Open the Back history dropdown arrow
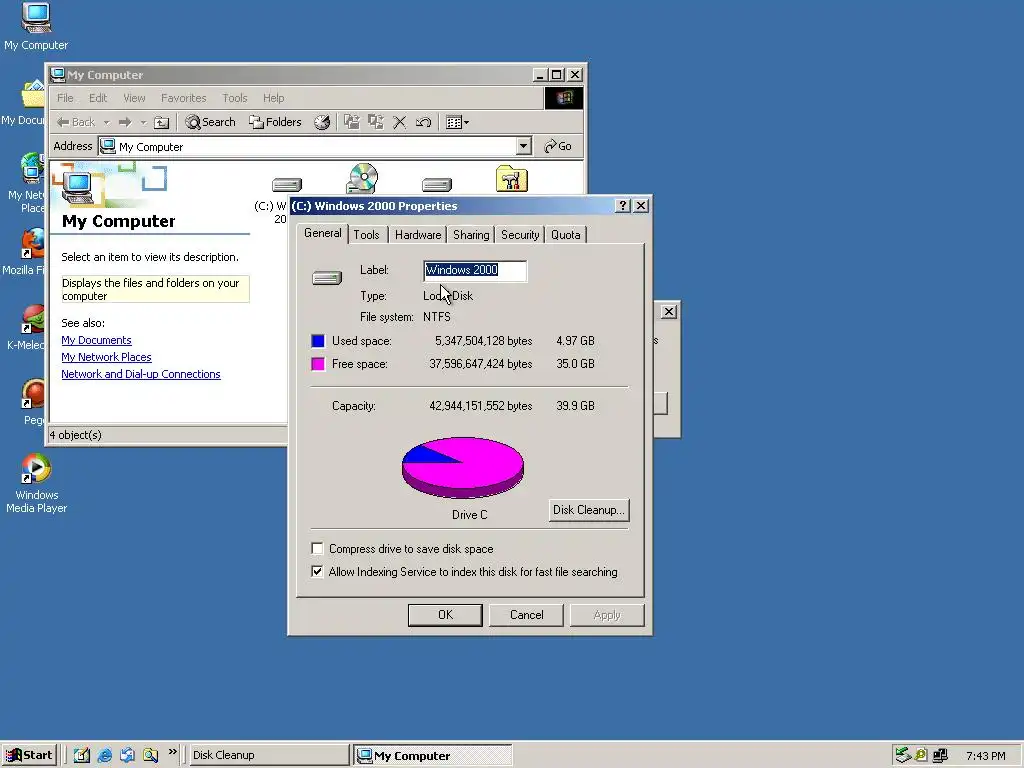Viewport: 1024px width, 768px height. click(x=106, y=122)
